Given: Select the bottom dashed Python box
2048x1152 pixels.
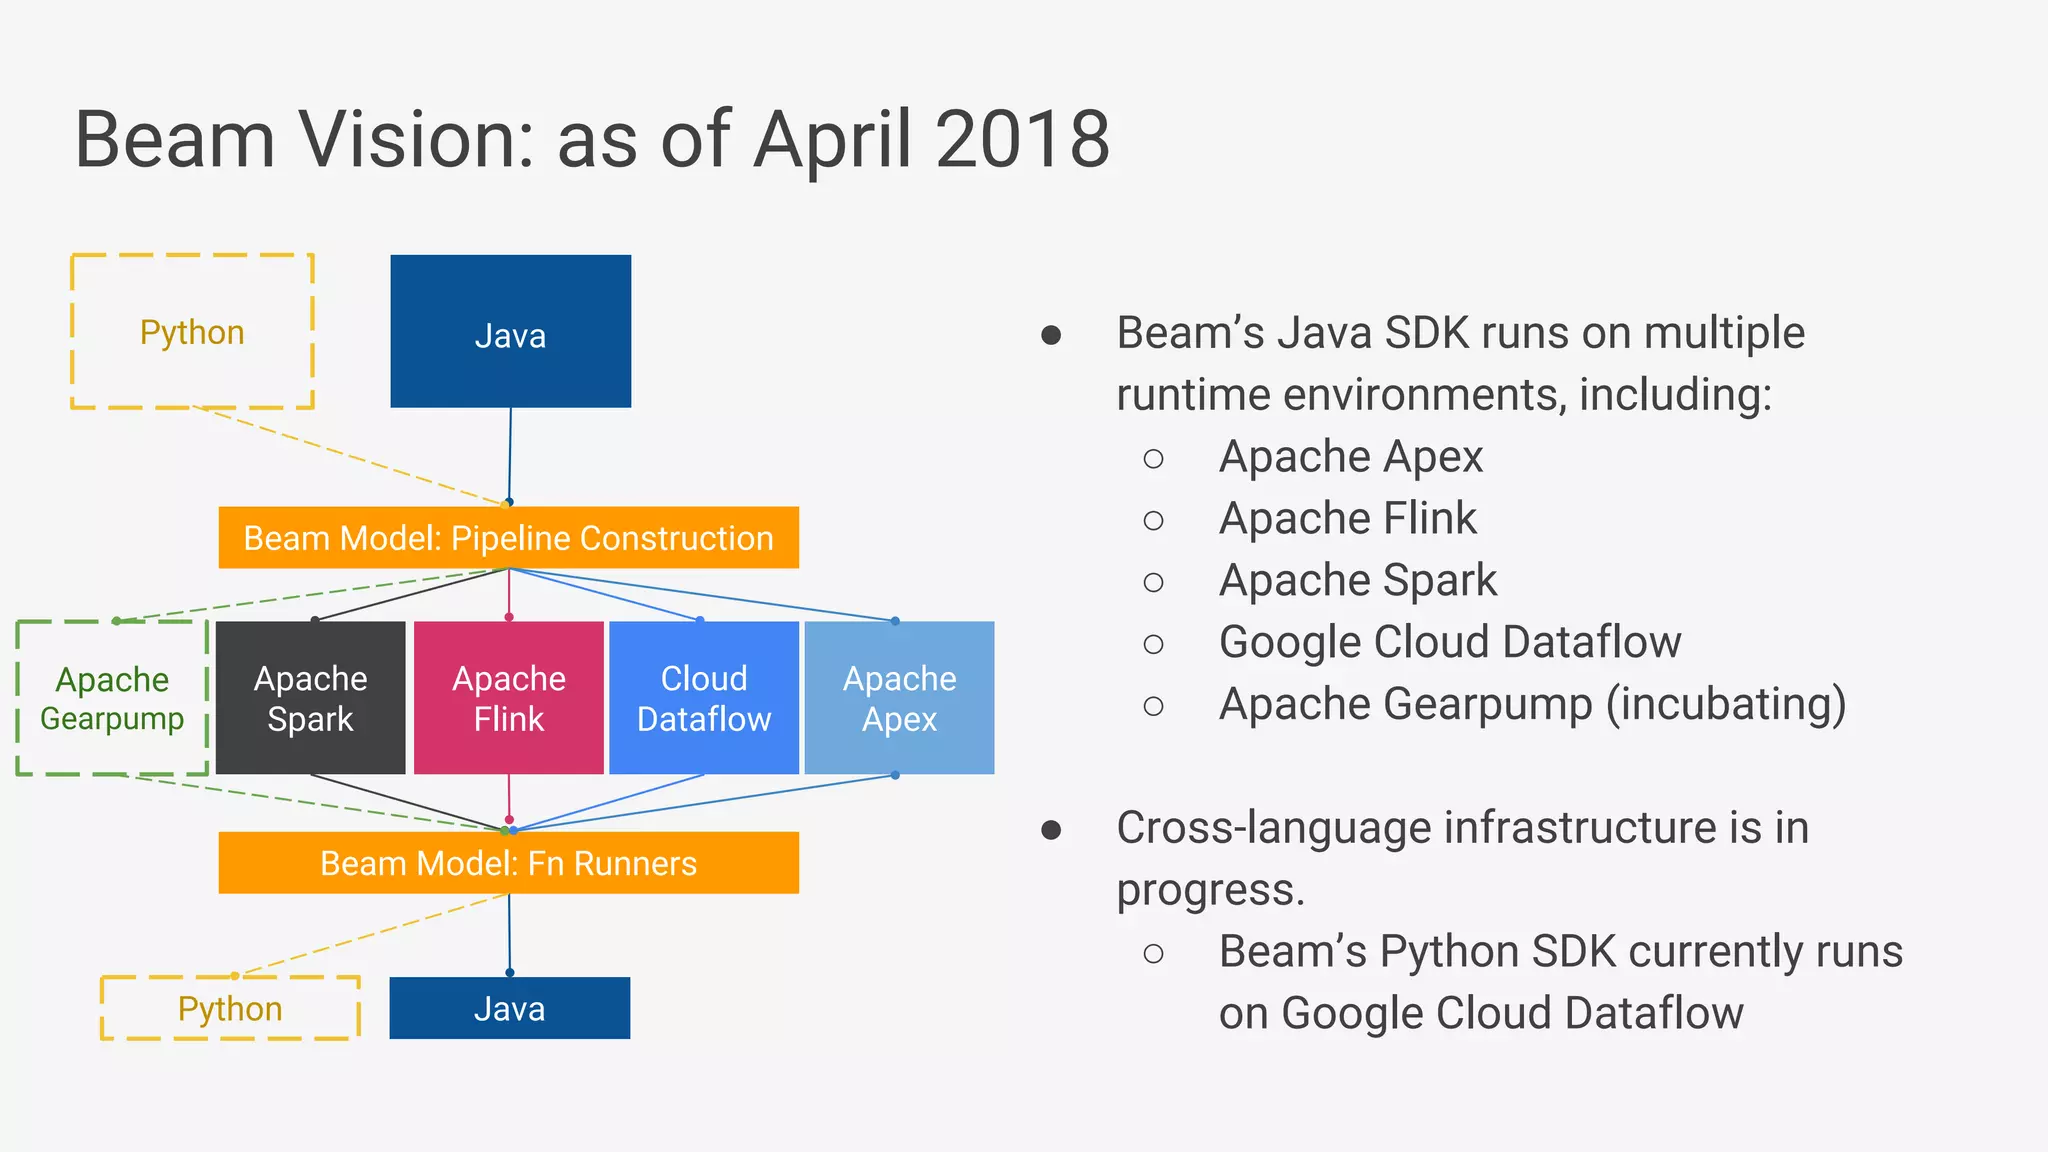Looking at the screenshot, I should [x=230, y=1008].
